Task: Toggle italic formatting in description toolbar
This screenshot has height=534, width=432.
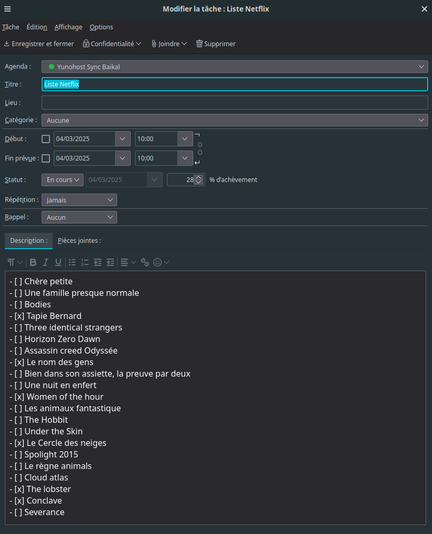Action: coord(45,262)
